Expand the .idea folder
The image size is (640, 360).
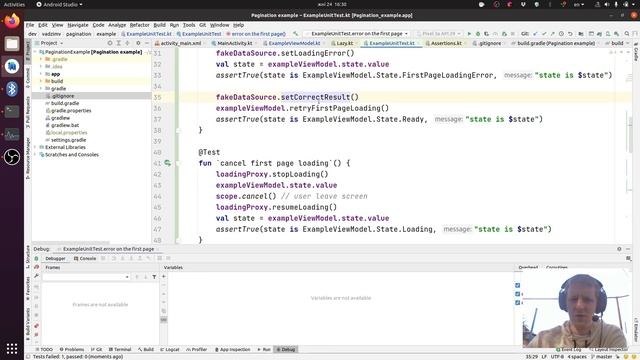pos(41,67)
